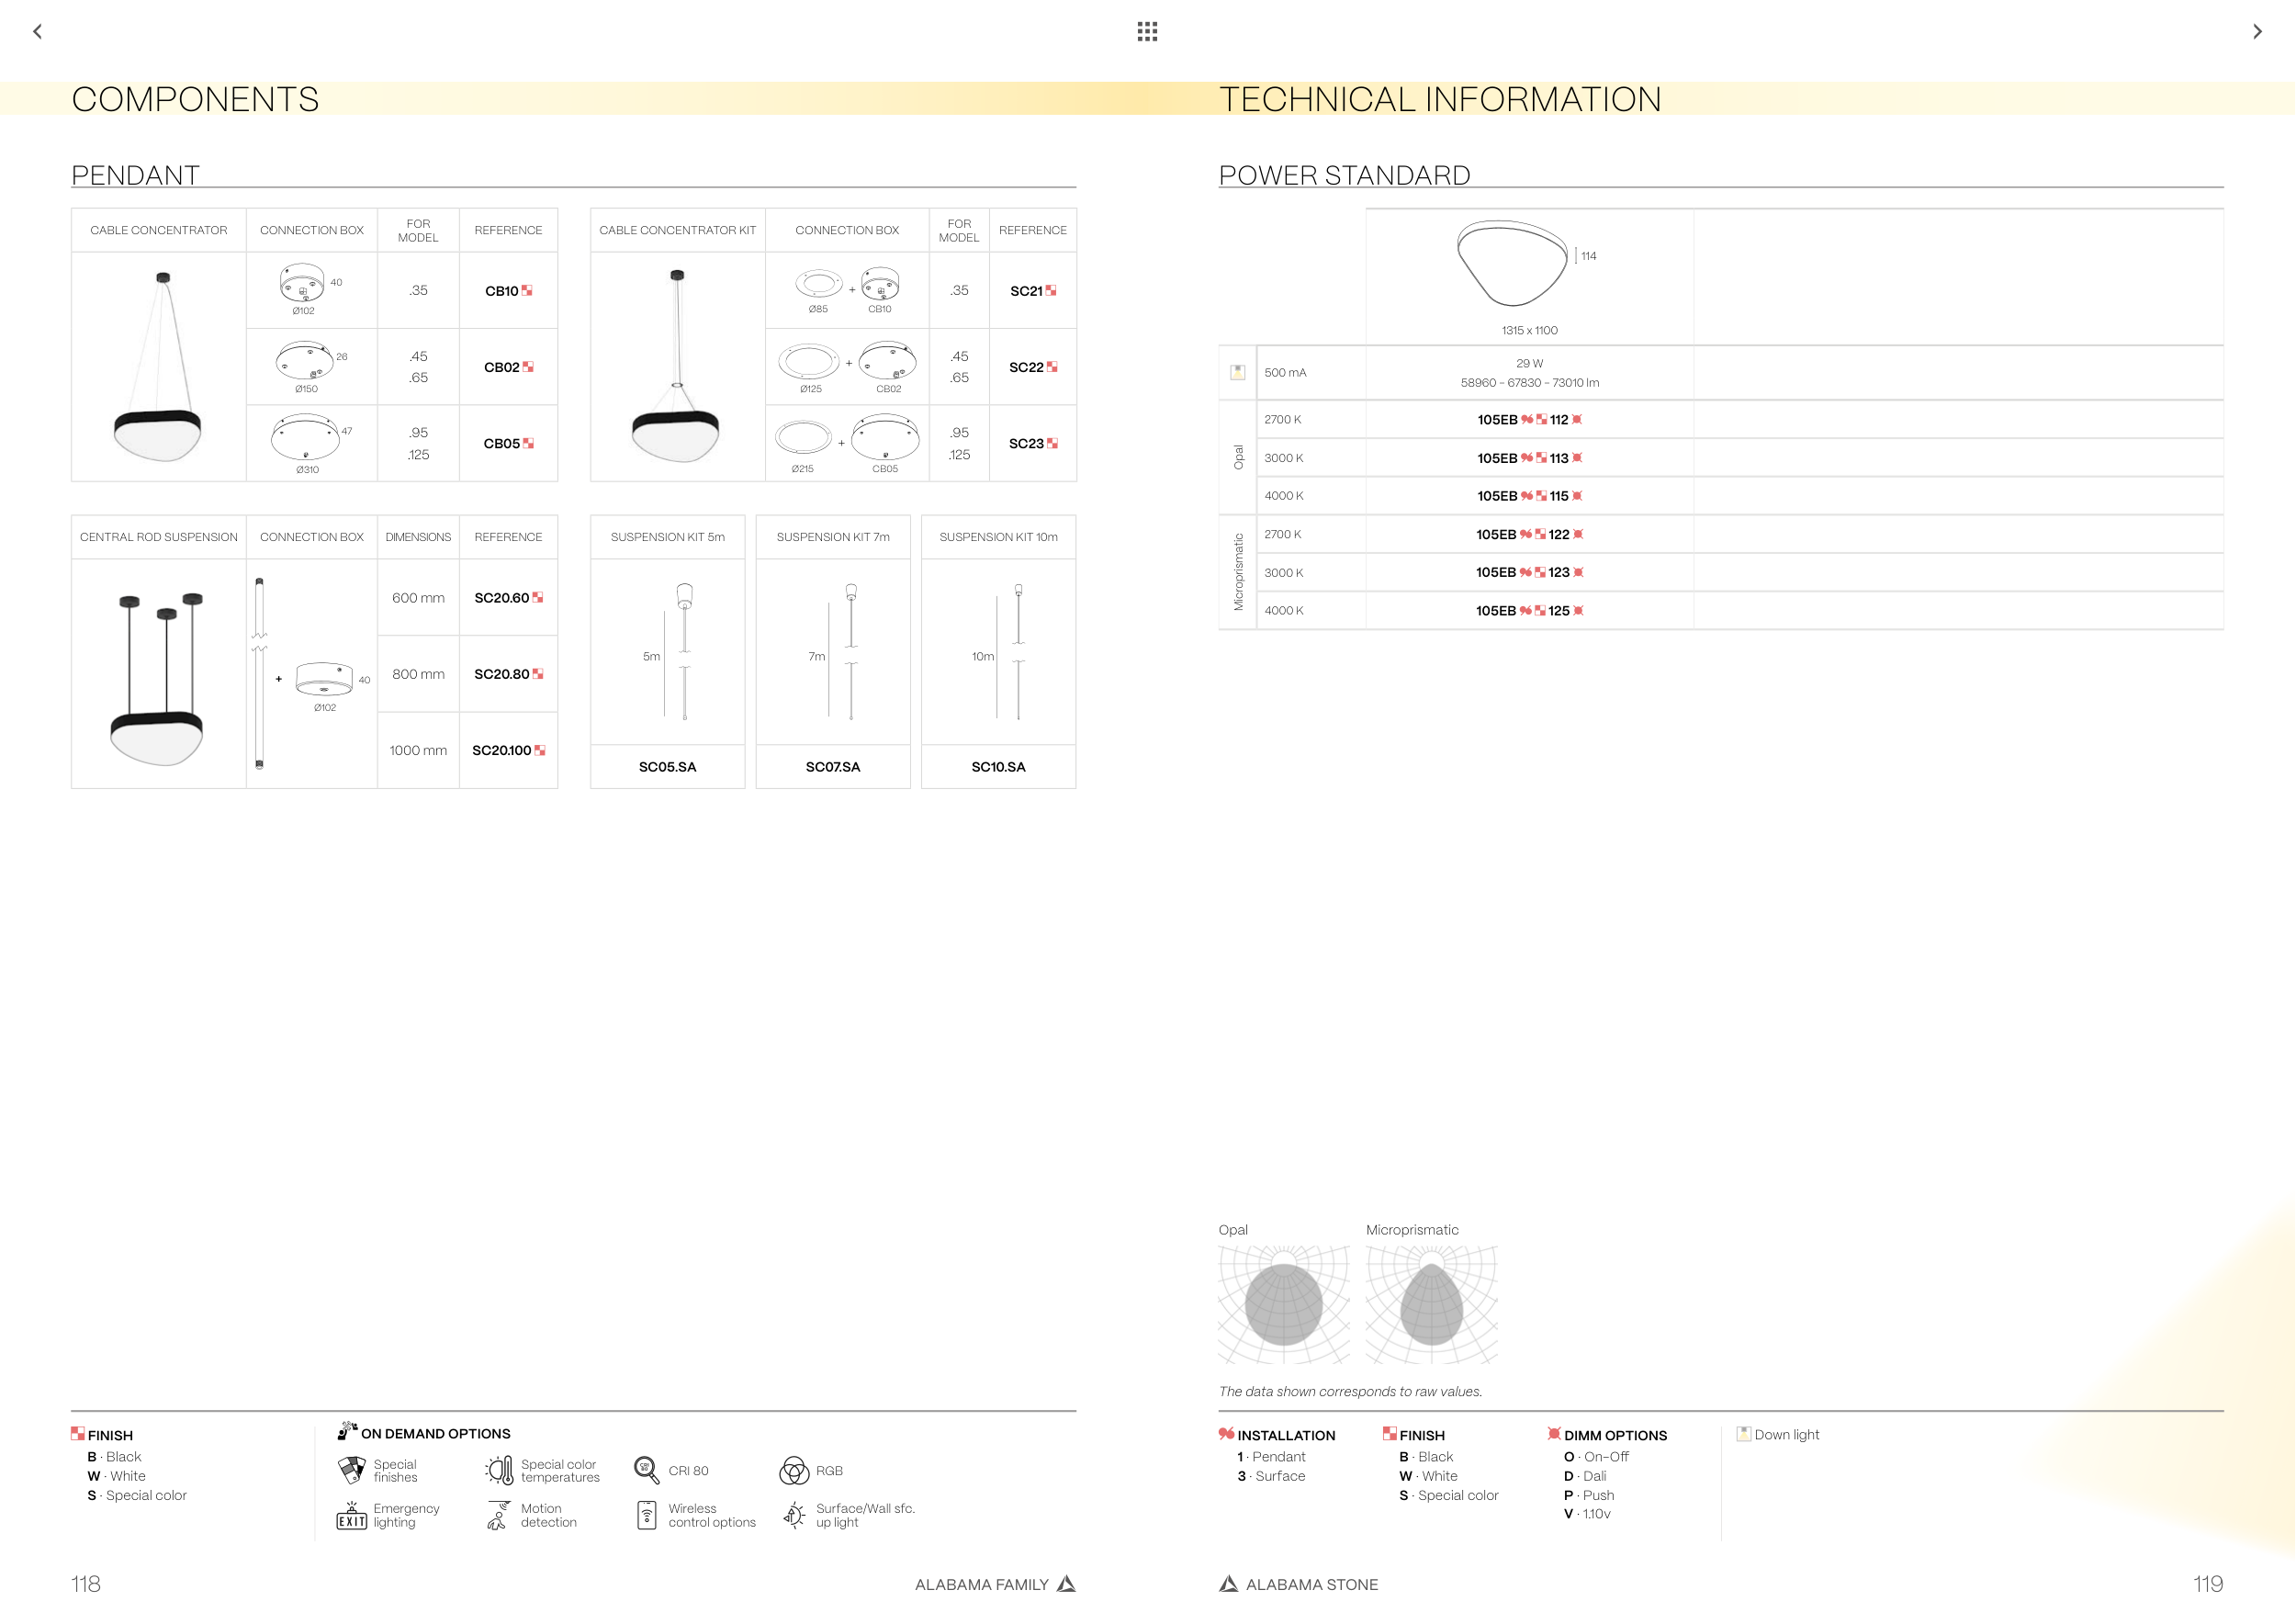Click the Down light legend square
This screenshot has width=2296, height=1624.
coord(1744,1434)
